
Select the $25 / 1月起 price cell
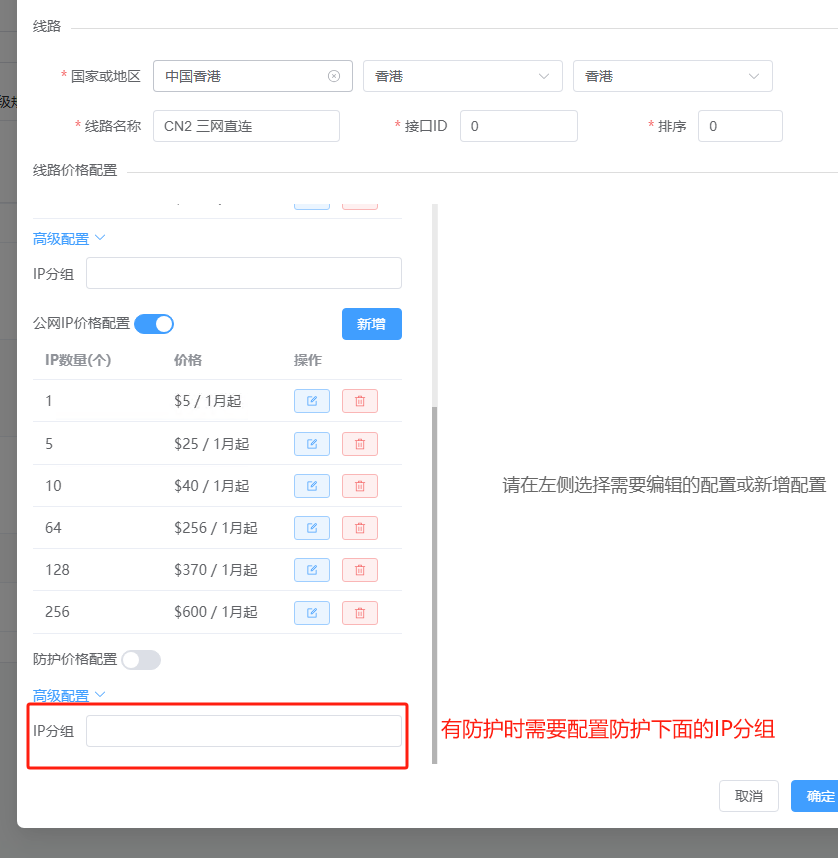tap(211, 444)
